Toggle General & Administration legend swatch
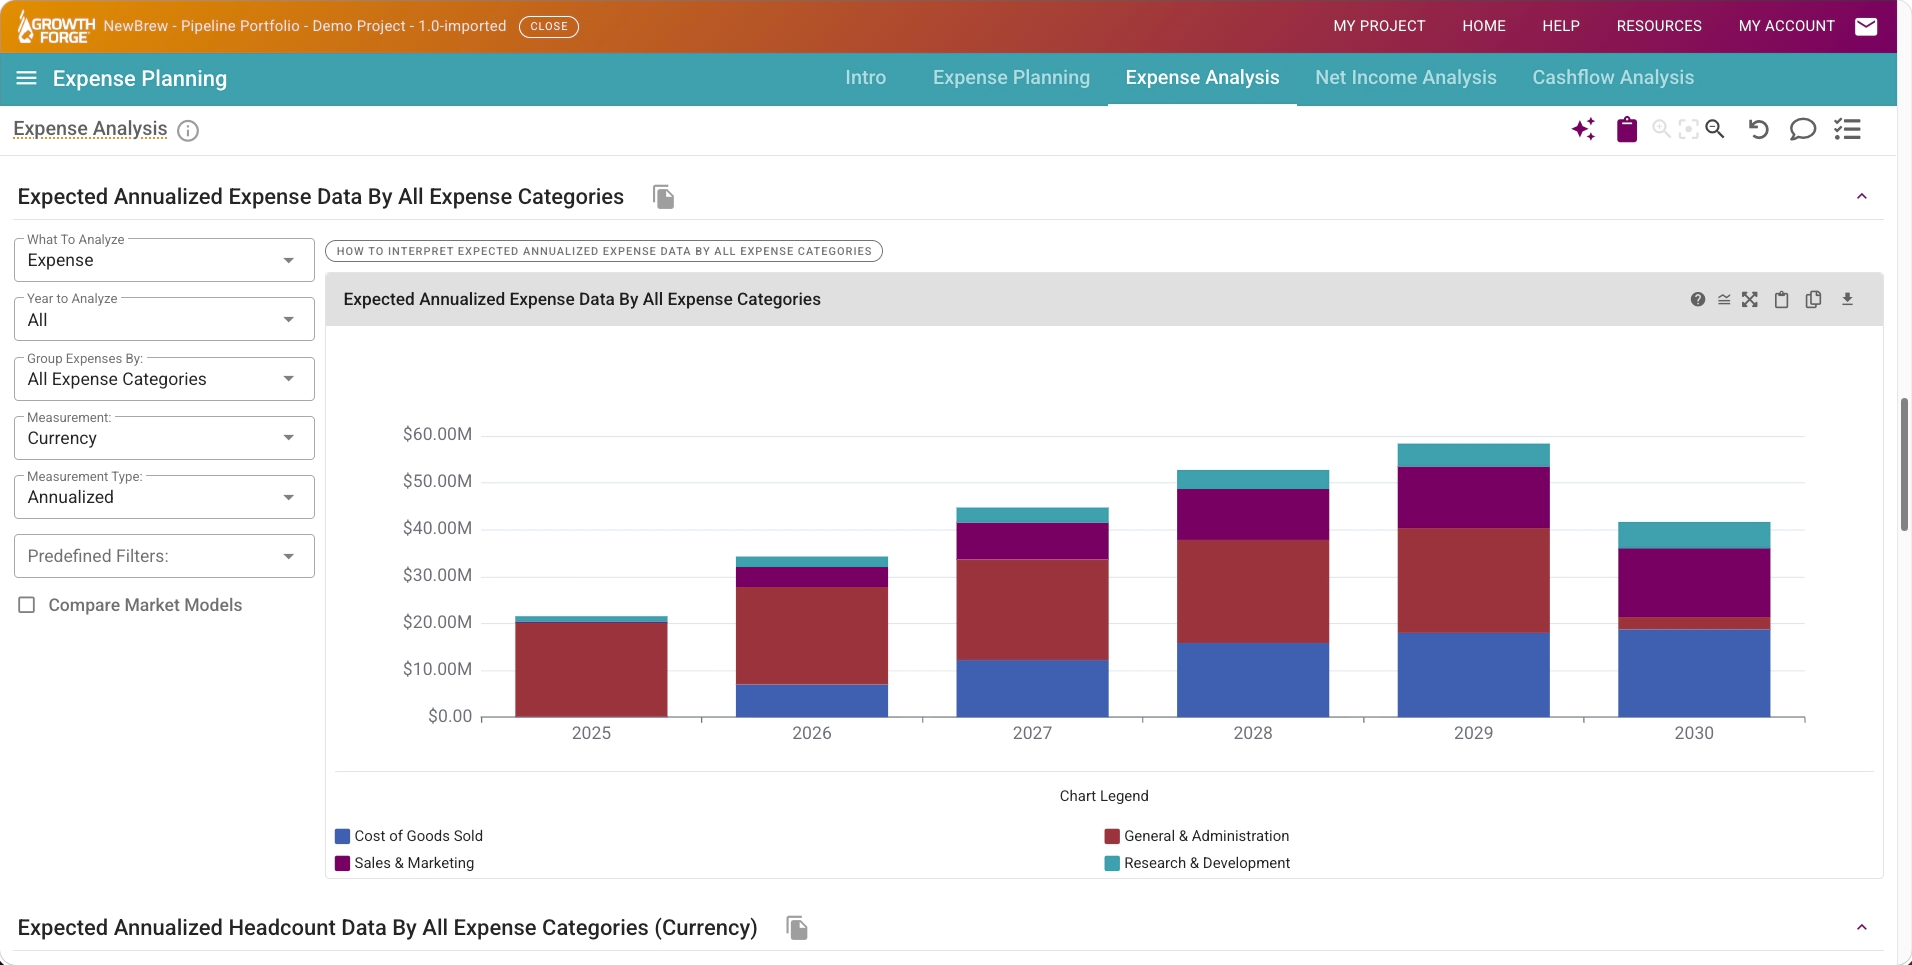1912x965 pixels. tap(1112, 836)
